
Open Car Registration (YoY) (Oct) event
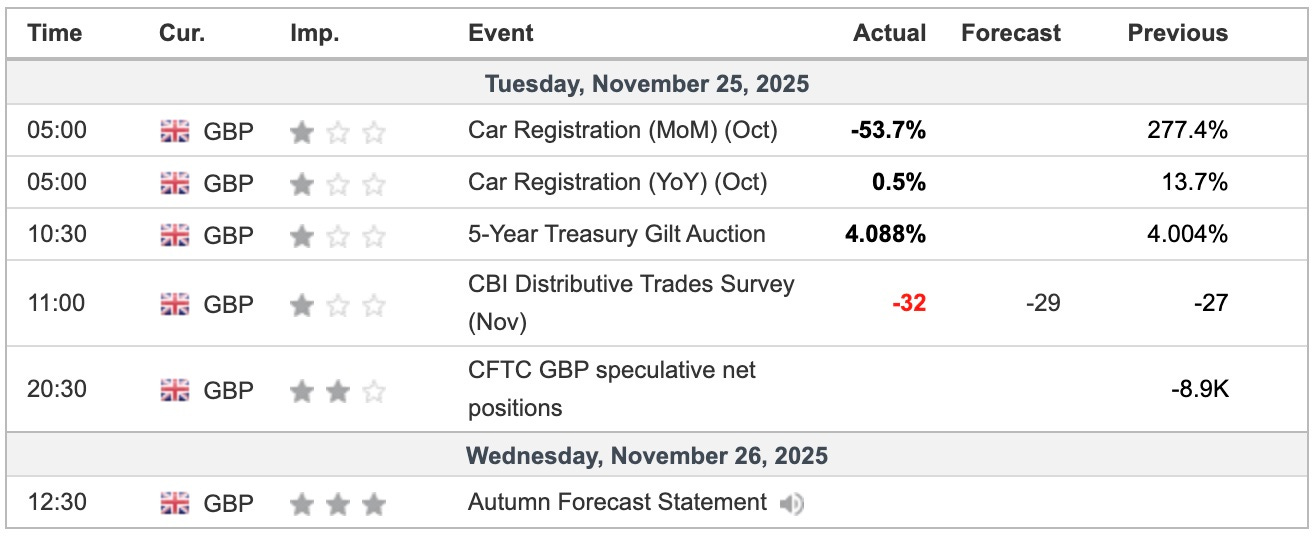(x=617, y=183)
